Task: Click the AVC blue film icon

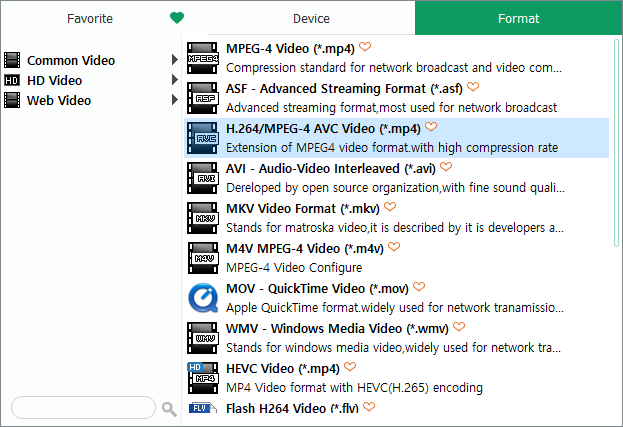Action: click(x=203, y=138)
